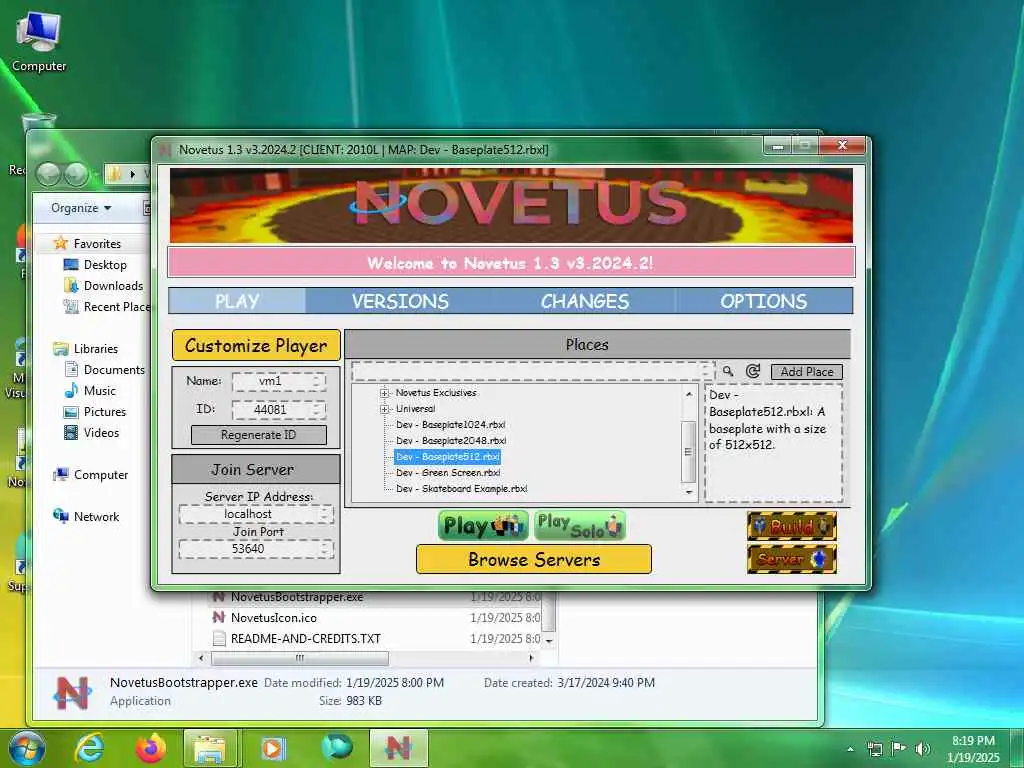
Task: Click the Novetus taskbar button
Action: point(399,748)
